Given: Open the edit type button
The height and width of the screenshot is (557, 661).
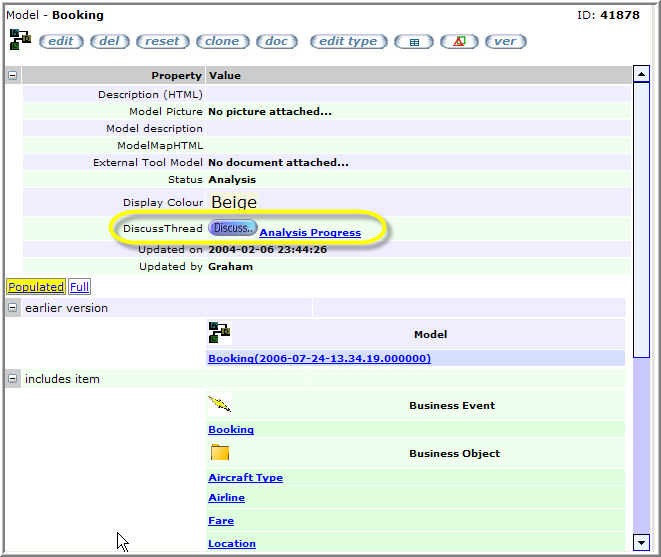Looking at the screenshot, I should [x=348, y=42].
